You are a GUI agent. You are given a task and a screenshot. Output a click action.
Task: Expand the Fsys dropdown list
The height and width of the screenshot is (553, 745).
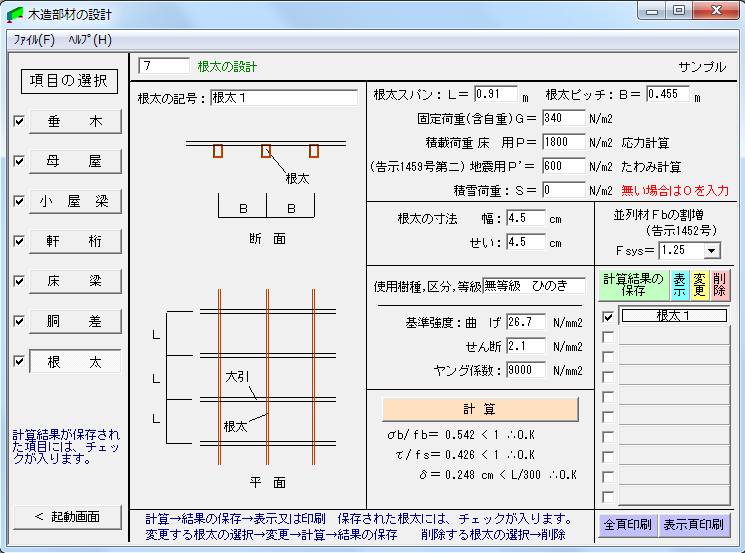pos(711,251)
